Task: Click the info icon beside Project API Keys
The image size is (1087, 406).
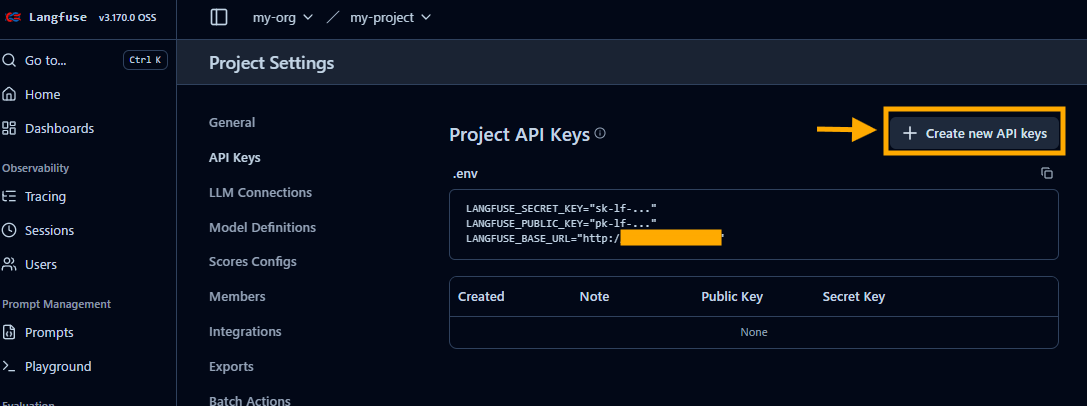Action: pyautogui.click(x=600, y=133)
